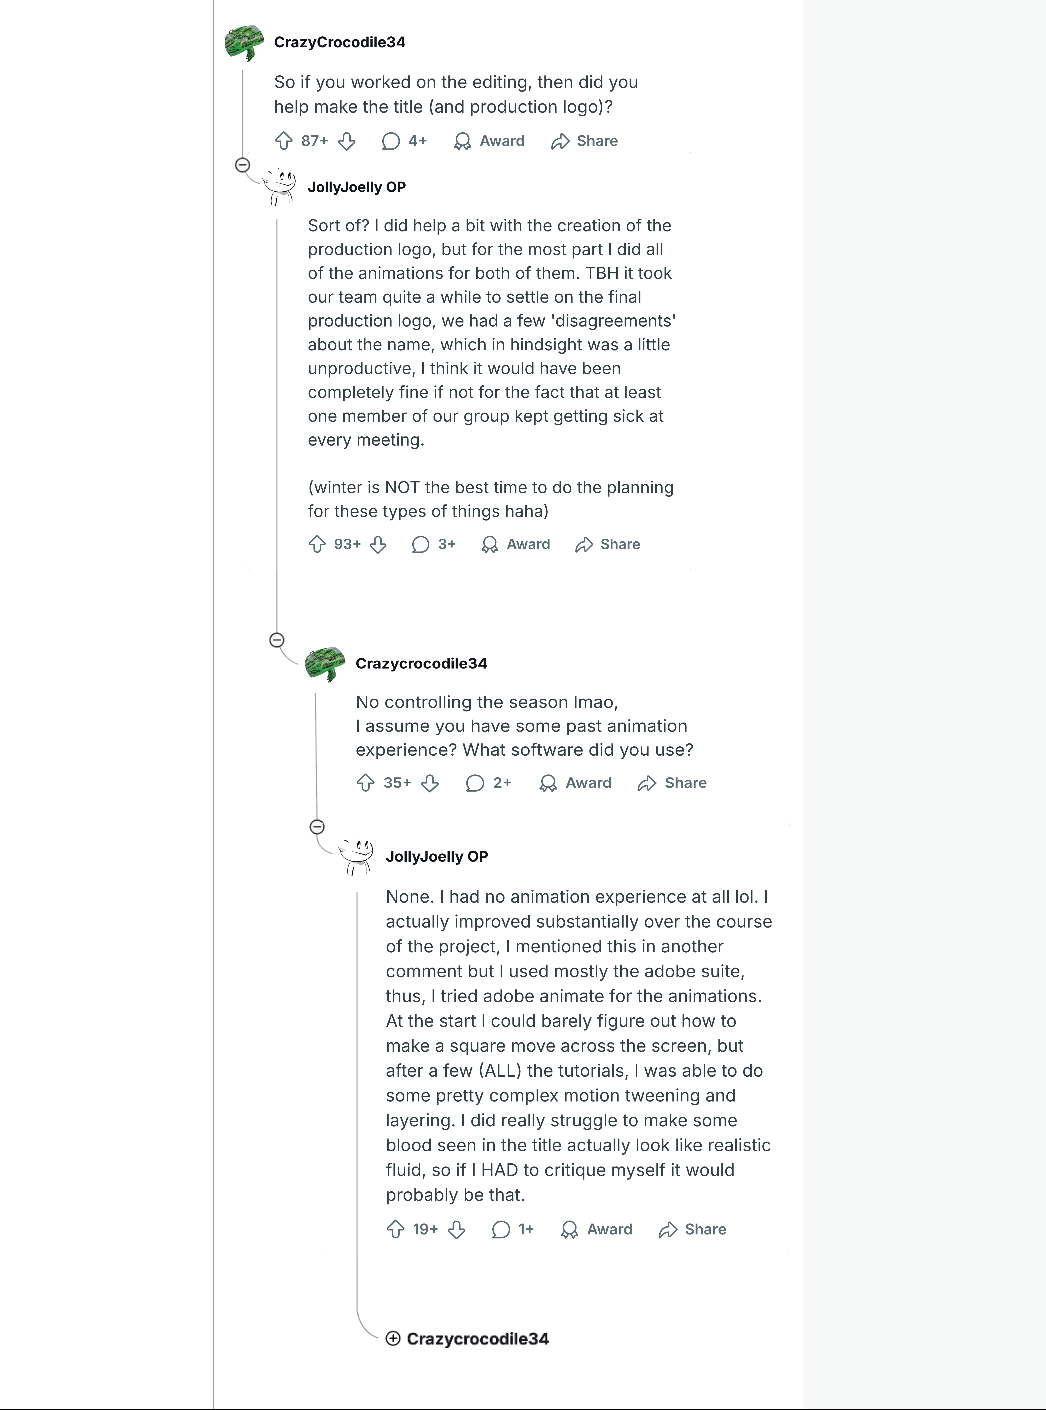Downvote the reply showing 93+ votes

pos(378,544)
